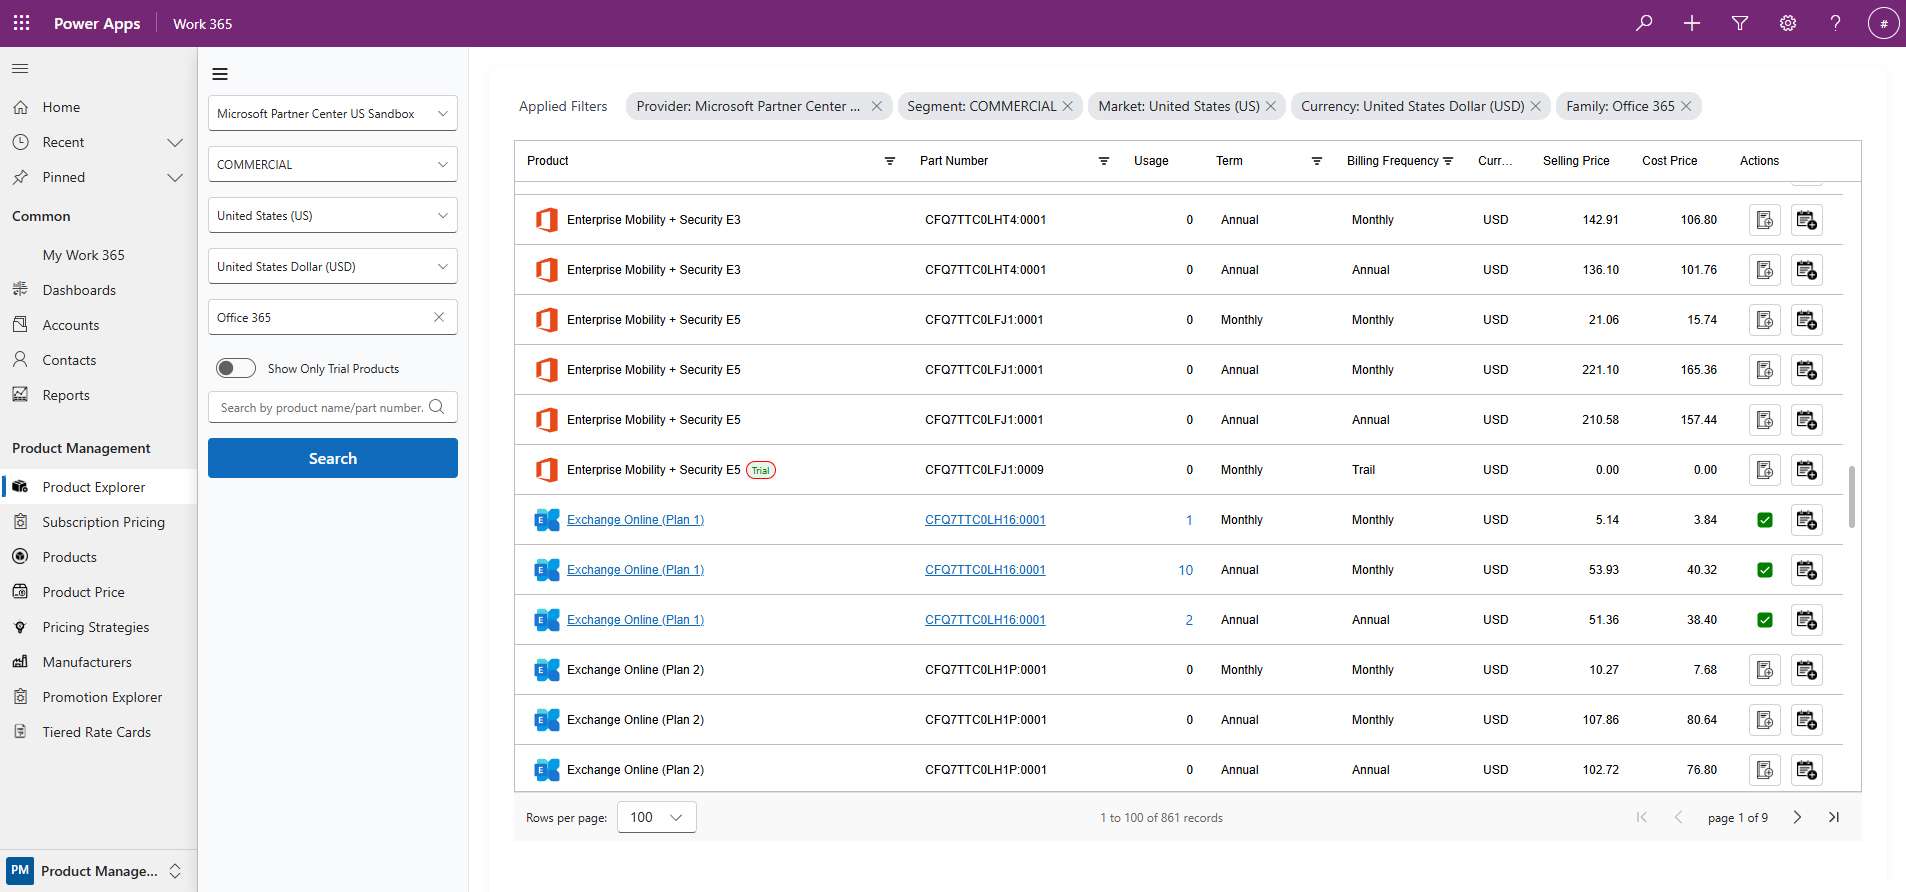Click the search magnifier in top bar
This screenshot has width=1906, height=892.
[x=1644, y=23]
